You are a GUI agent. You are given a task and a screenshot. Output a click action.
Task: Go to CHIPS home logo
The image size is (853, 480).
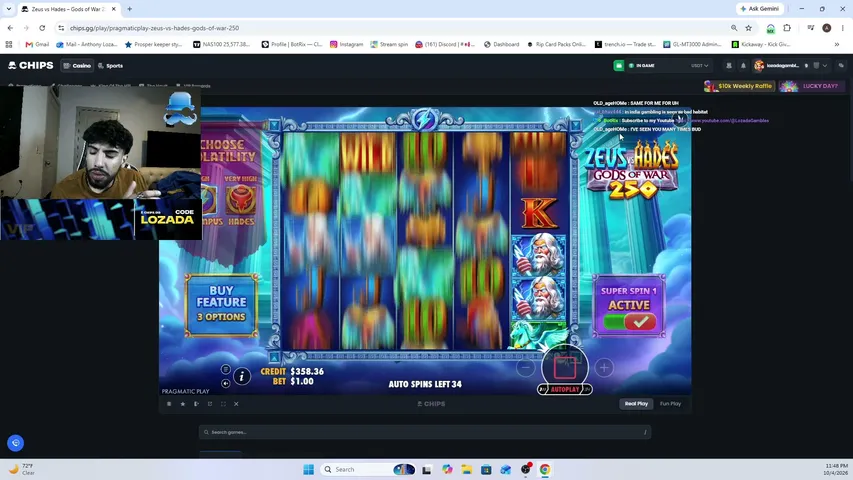point(31,65)
